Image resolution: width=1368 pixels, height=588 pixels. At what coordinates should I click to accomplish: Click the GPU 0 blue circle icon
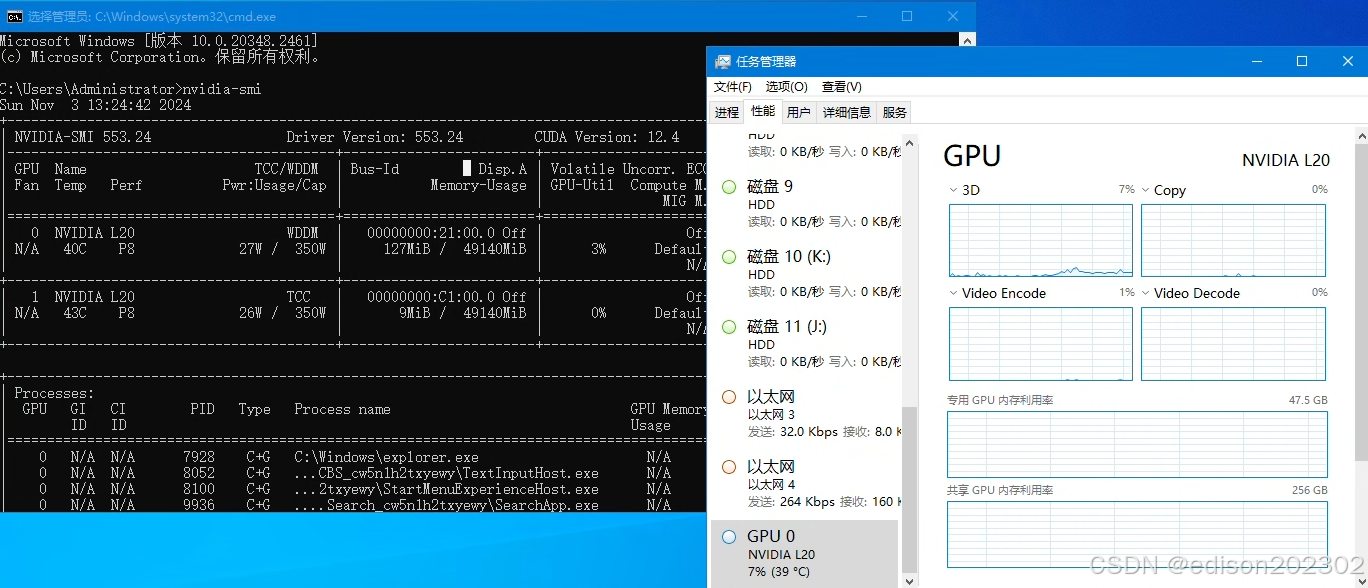729,537
